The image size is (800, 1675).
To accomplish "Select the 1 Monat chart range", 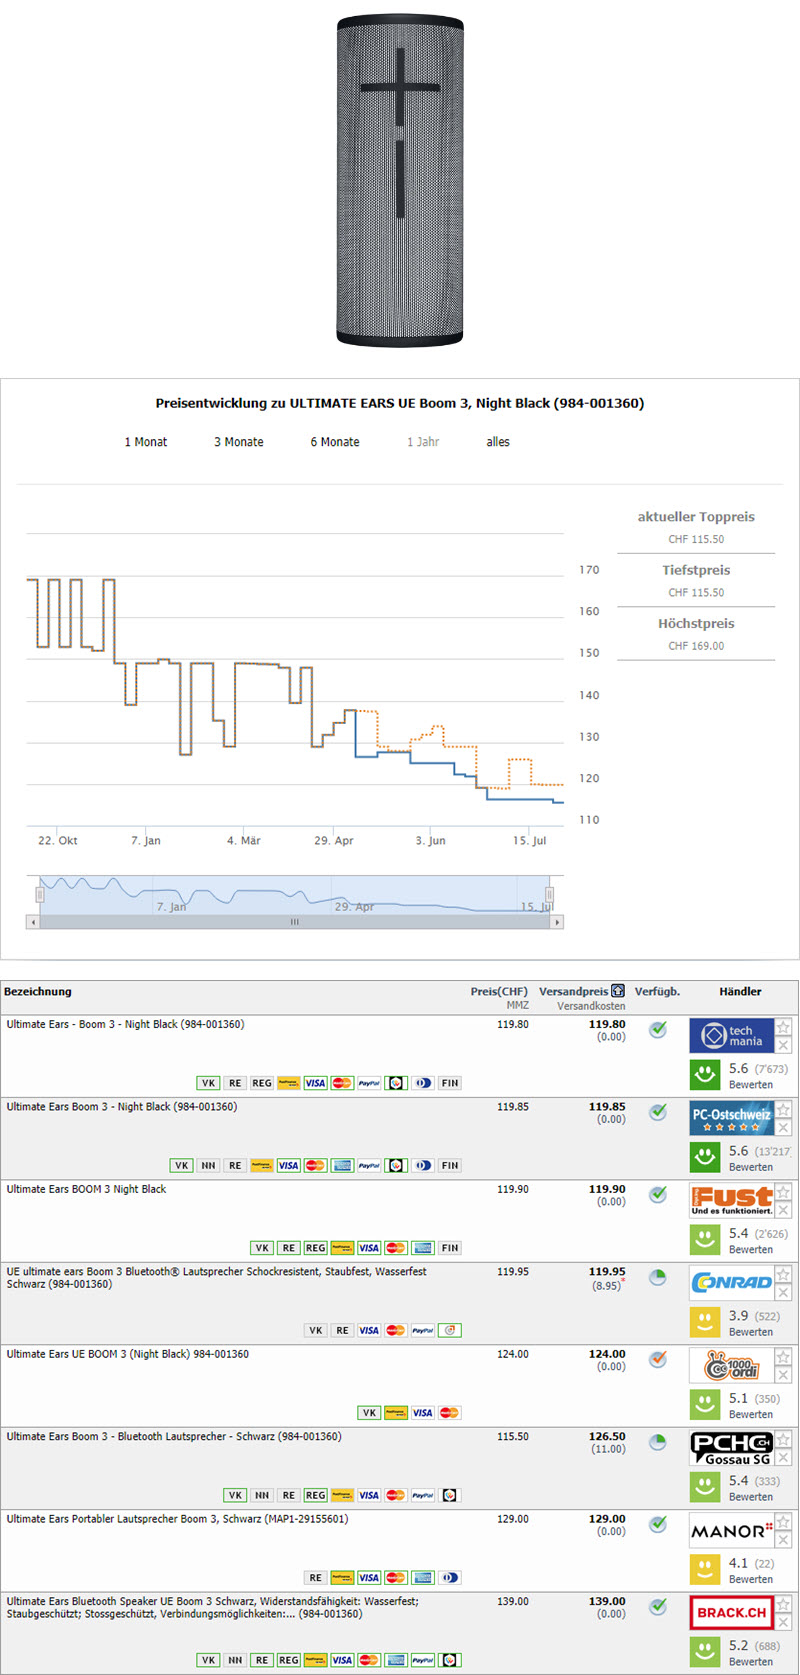I will pyautogui.click(x=146, y=442).
